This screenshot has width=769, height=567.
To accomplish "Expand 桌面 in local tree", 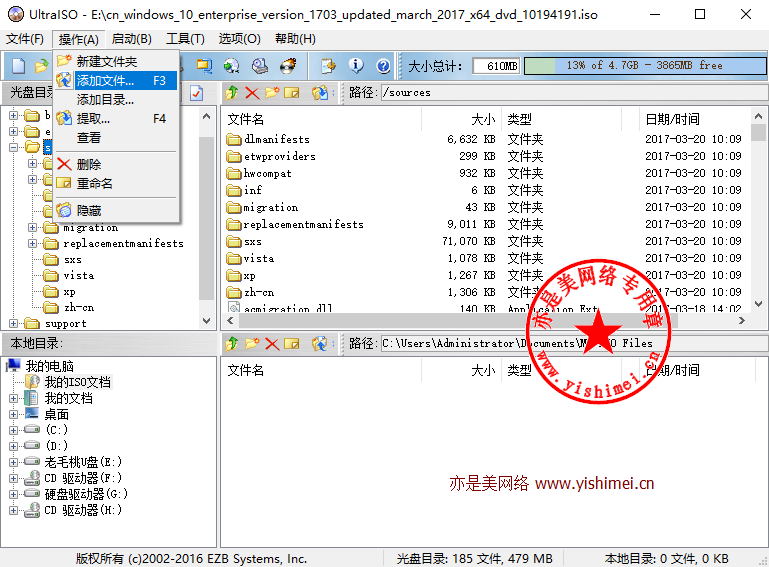I will pyautogui.click(x=13, y=414).
